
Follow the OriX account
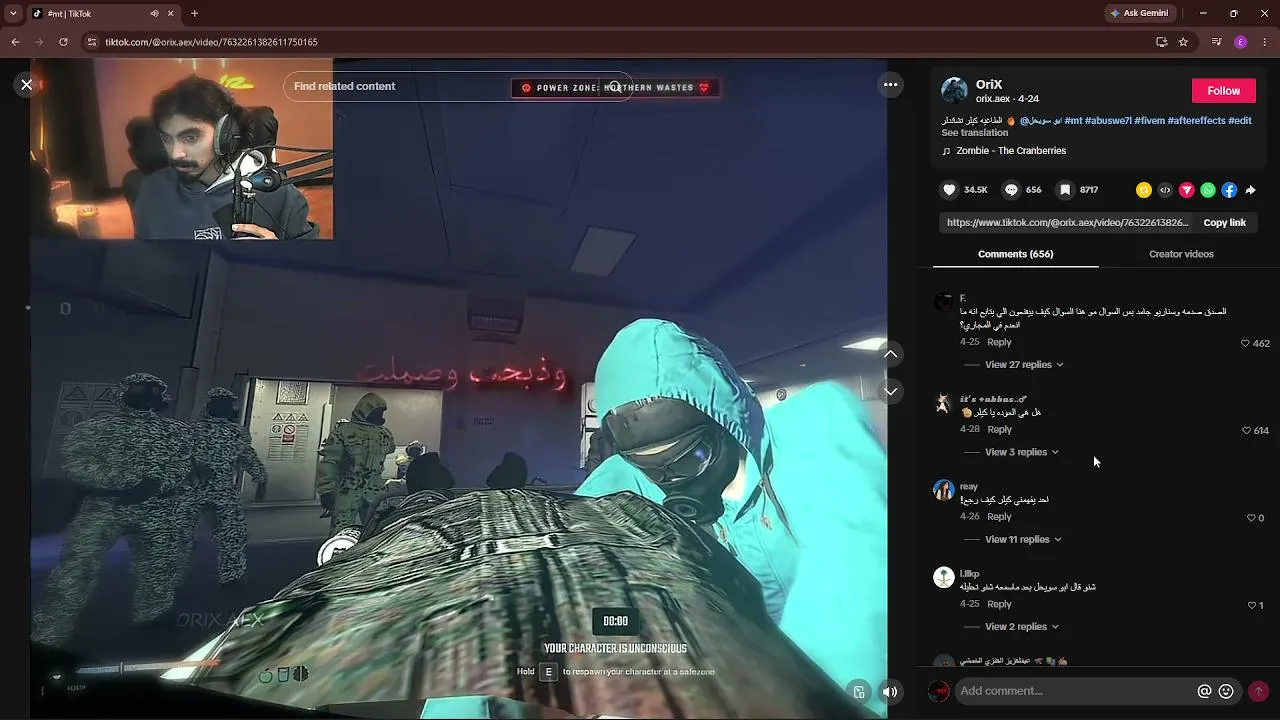point(1223,91)
